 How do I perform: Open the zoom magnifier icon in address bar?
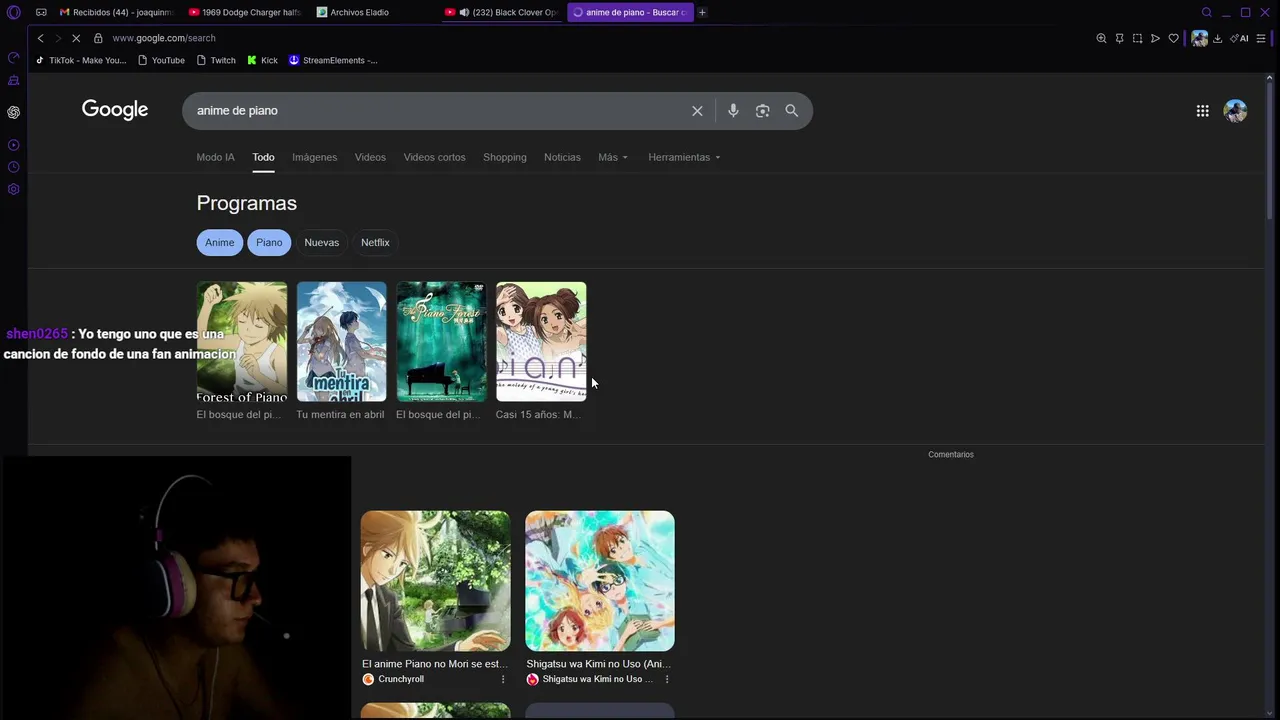pyautogui.click(x=1101, y=38)
